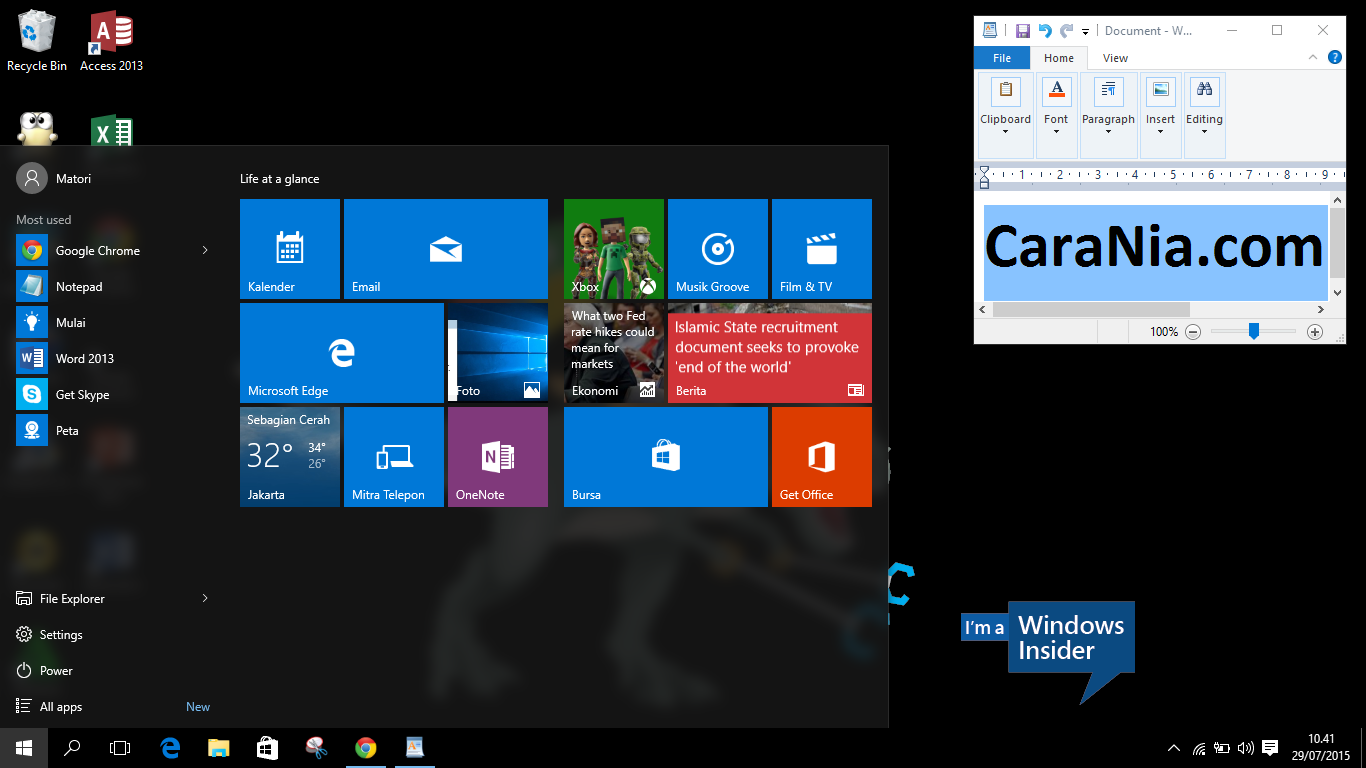Toggle the Start menu closed via Start button
The image size is (1366, 768).
point(22,747)
